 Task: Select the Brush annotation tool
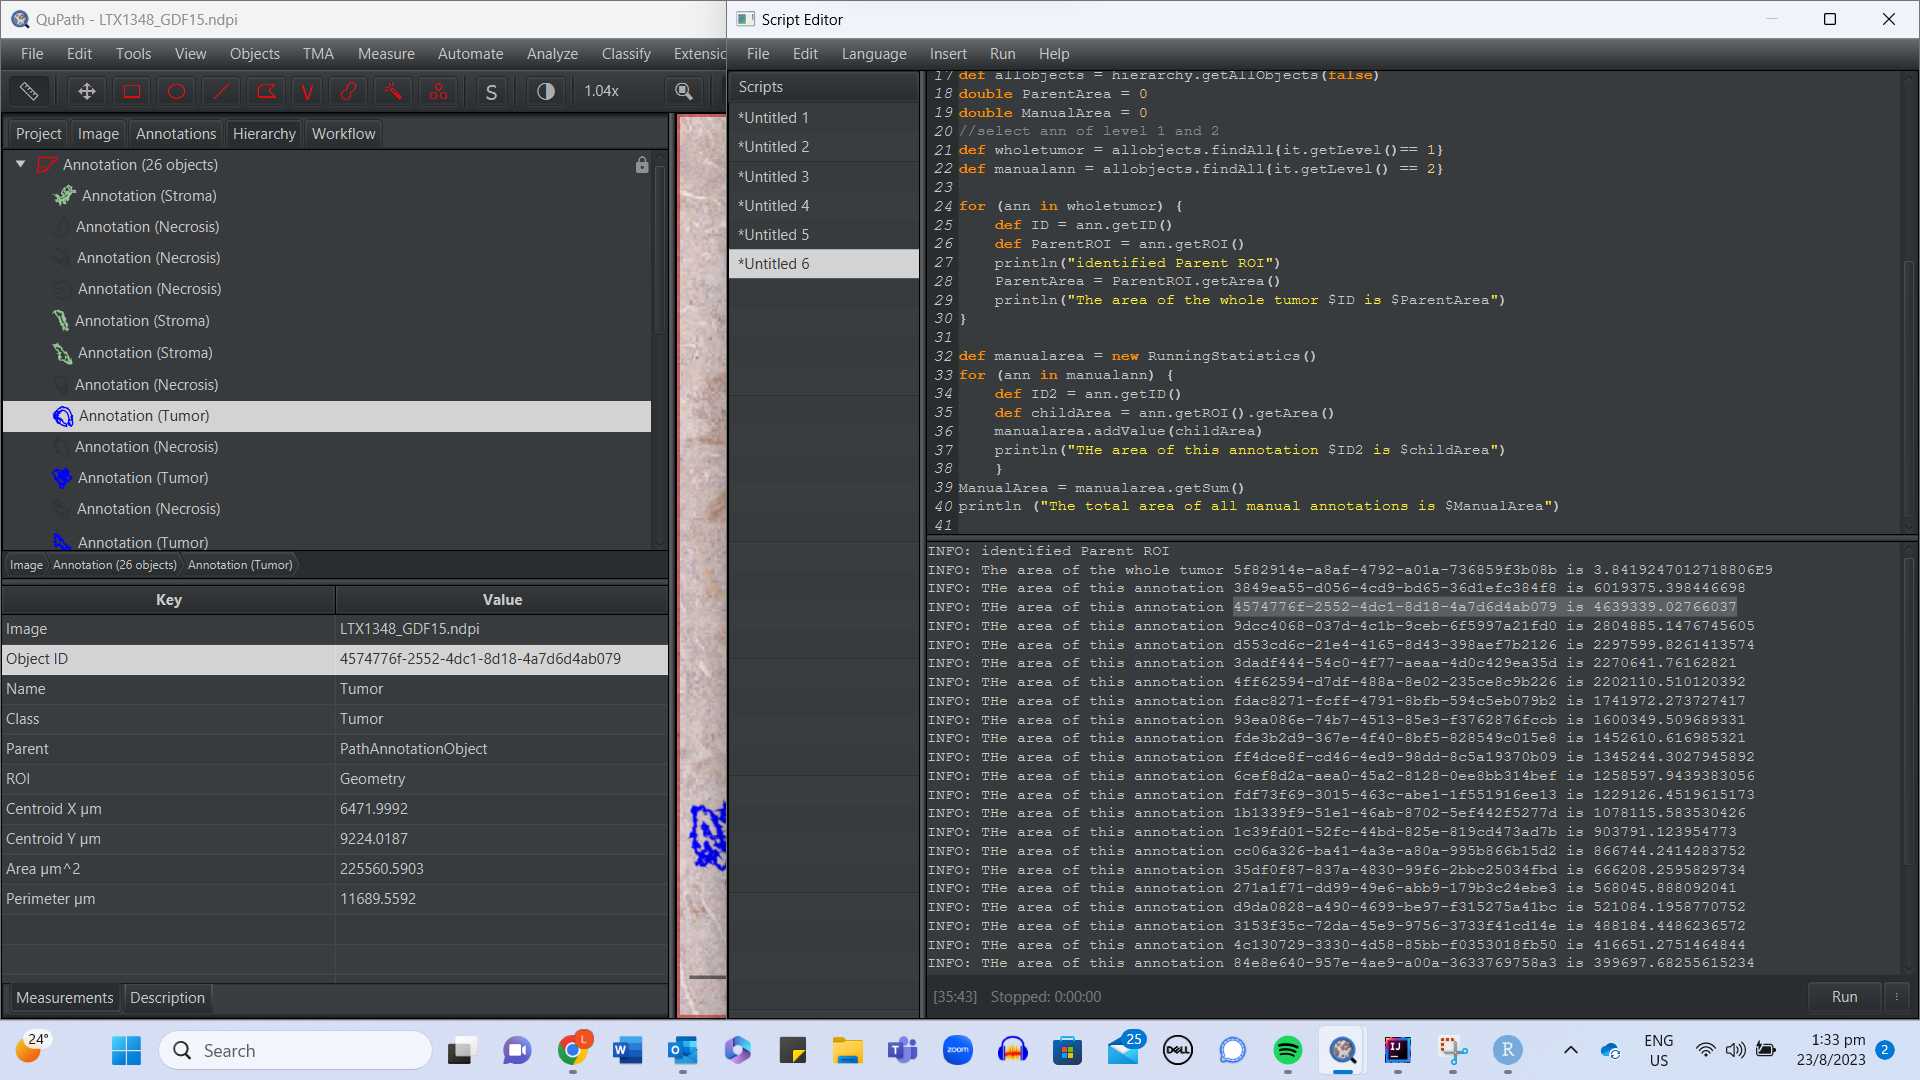[x=348, y=91]
